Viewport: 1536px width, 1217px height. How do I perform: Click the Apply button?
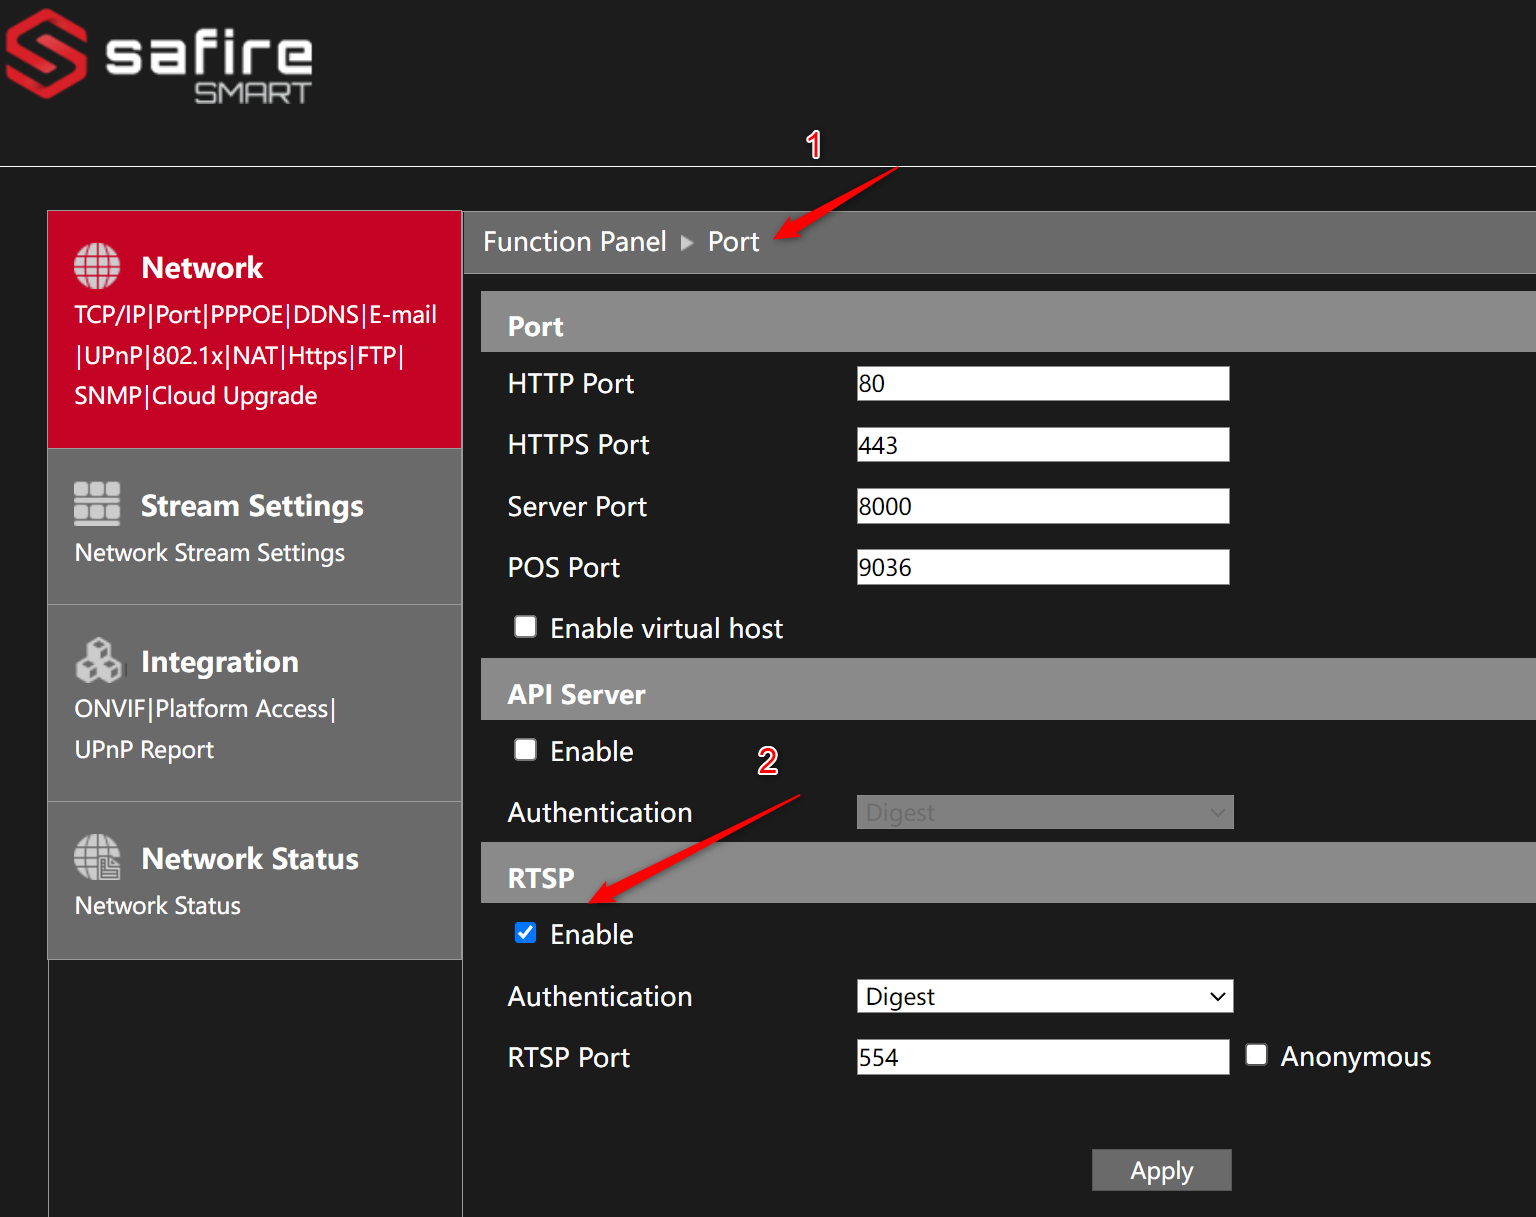[1161, 1170]
